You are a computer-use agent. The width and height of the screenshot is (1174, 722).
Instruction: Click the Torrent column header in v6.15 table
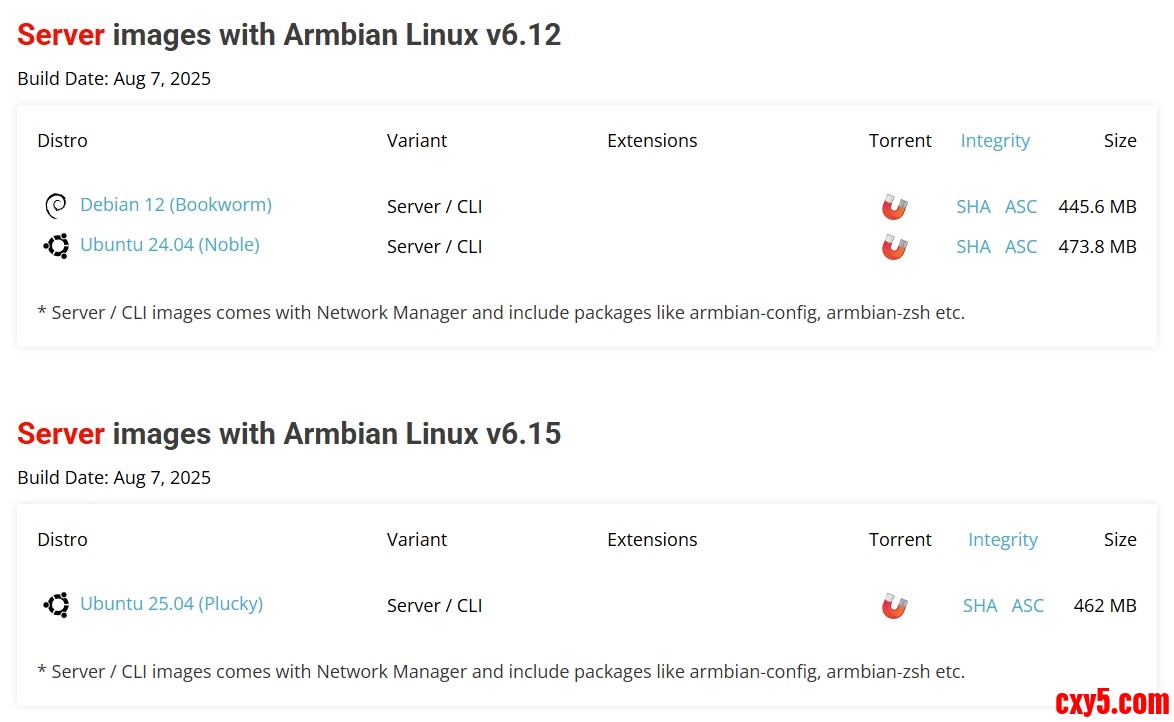coord(900,540)
